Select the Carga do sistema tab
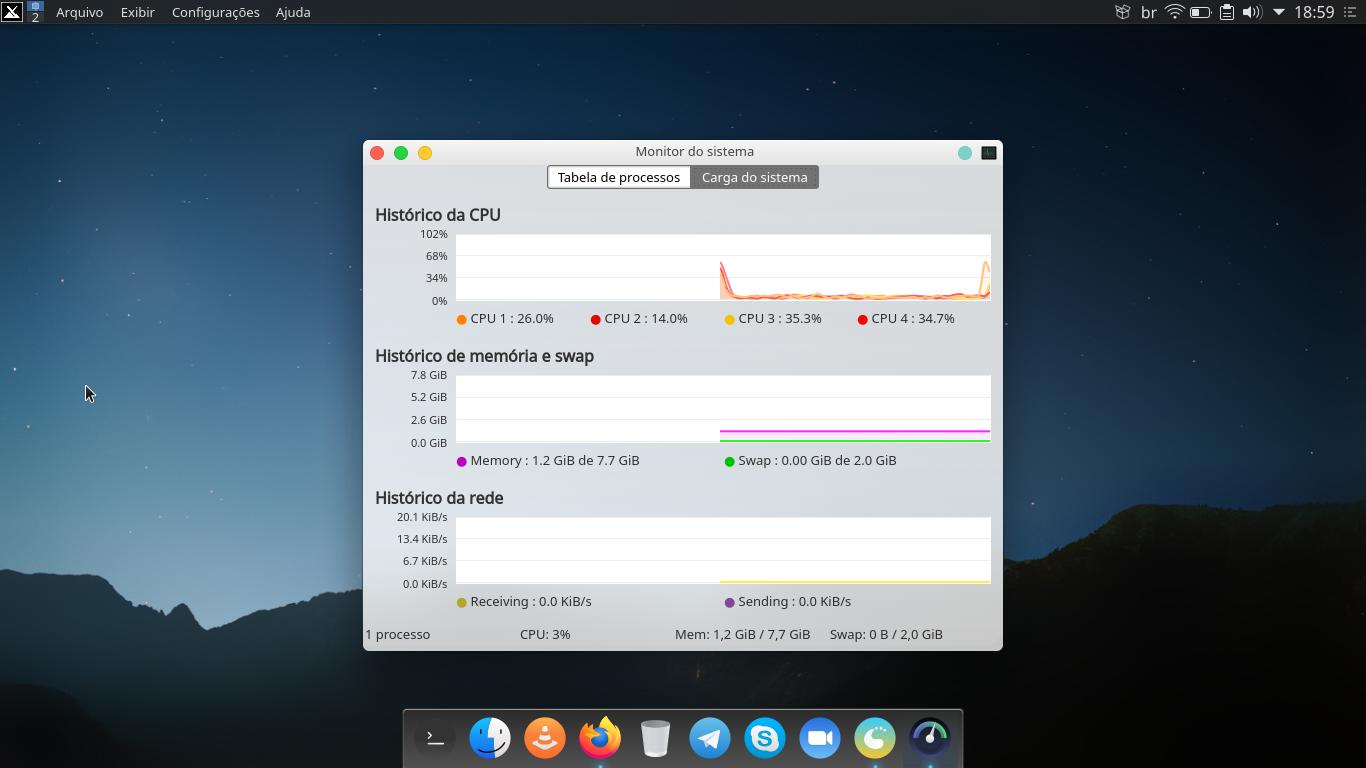The image size is (1366, 768). click(754, 177)
